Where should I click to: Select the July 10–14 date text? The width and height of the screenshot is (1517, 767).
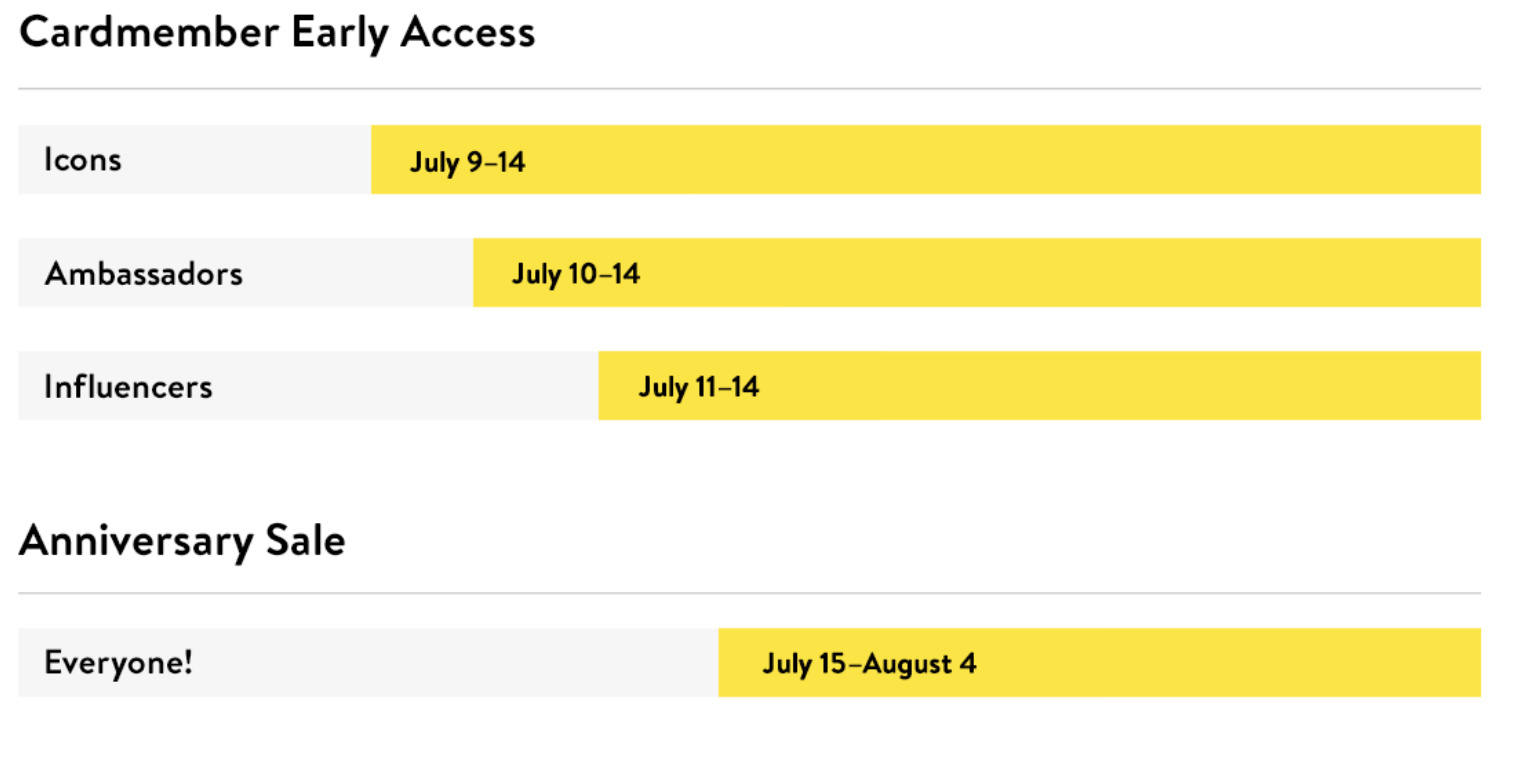coord(575,274)
